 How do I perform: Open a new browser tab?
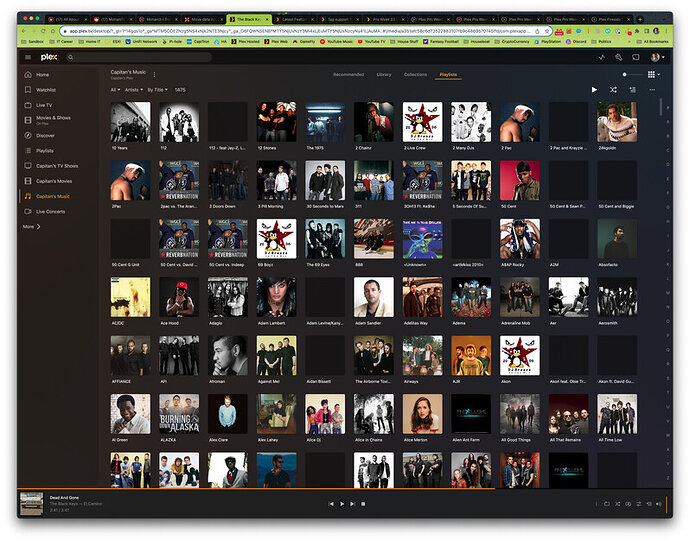[640, 19]
